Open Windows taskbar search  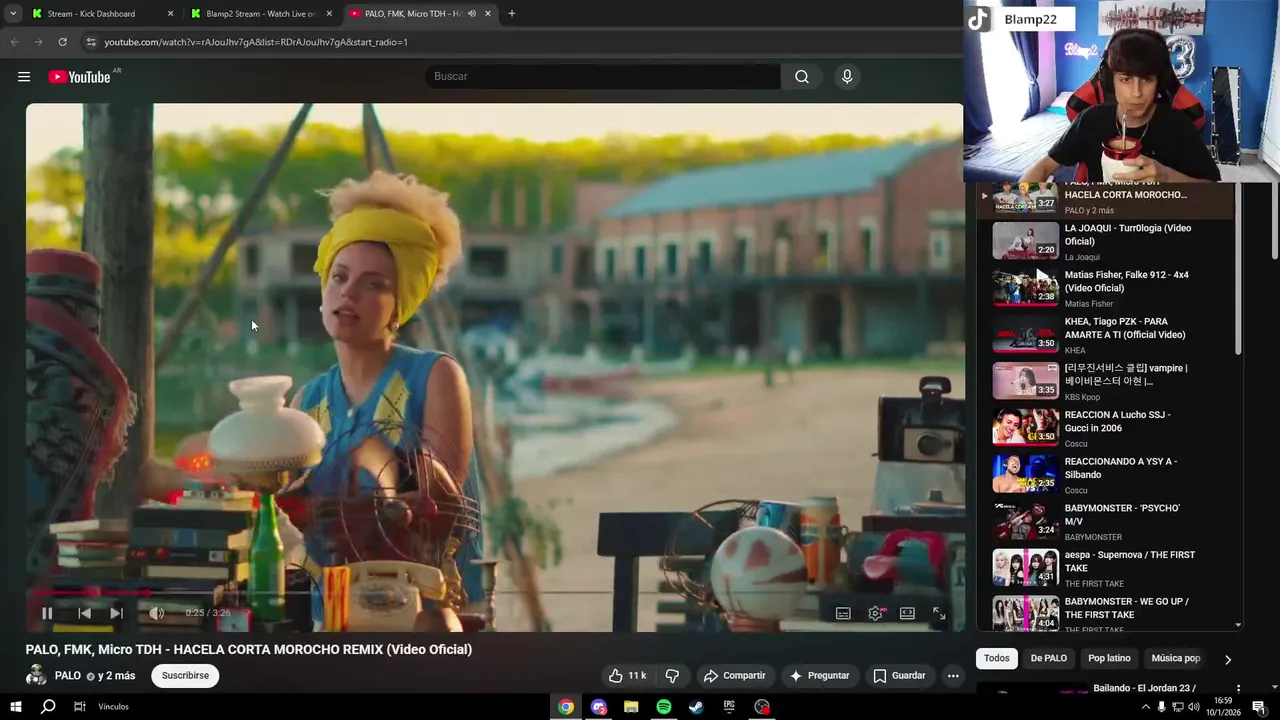48,707
